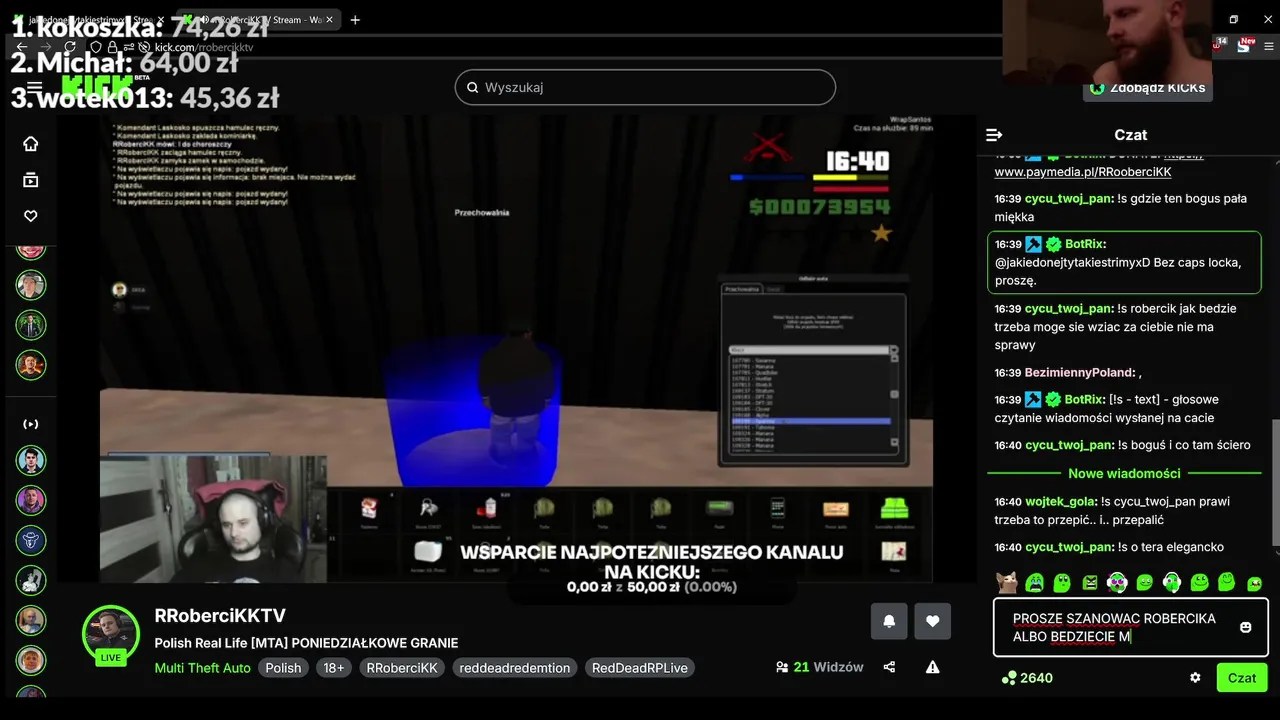Image resolution: width=1280 pixels, height=720 pixels.
Task: Open the Kick home page icon in sidebar
Action: (31, 144)
